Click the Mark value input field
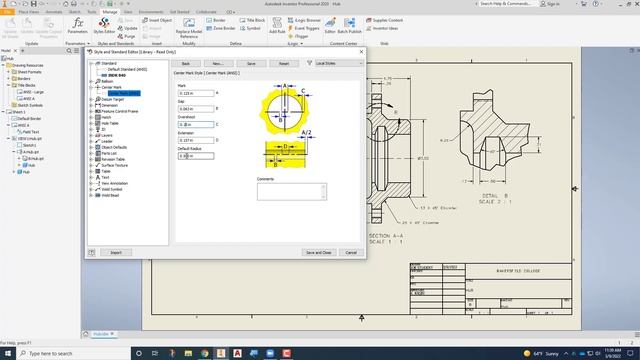Screen dimensions: 640x360 [196, 93]
